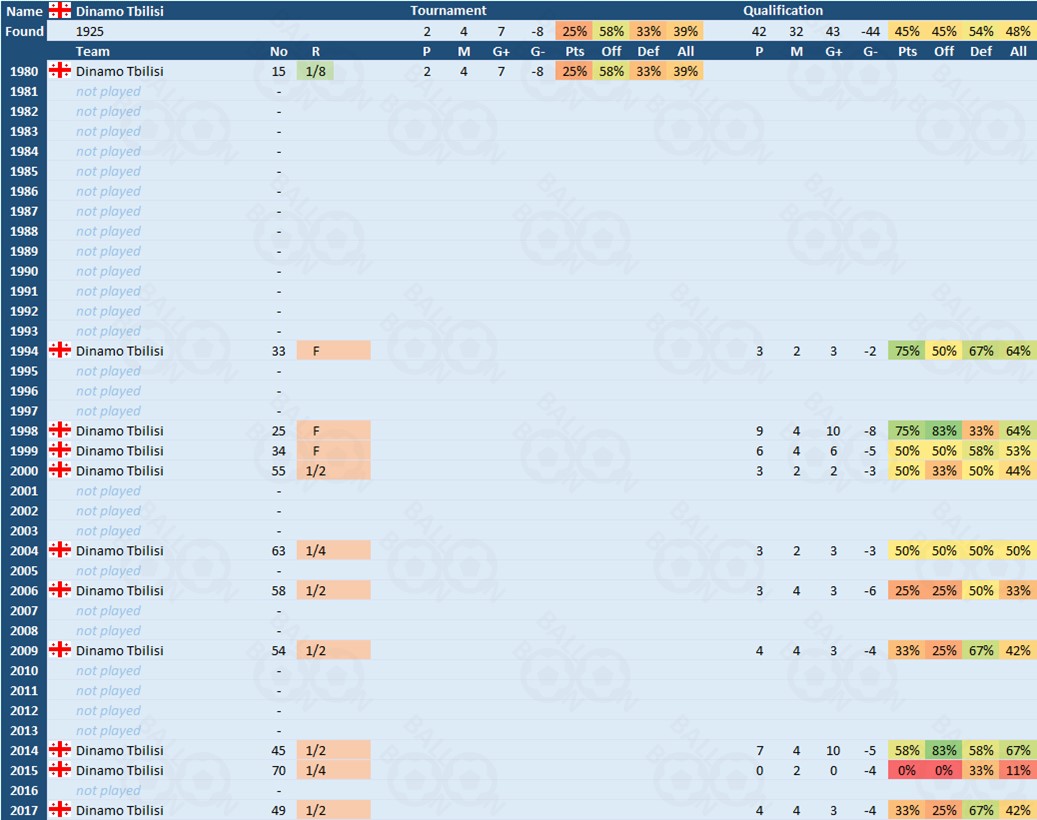This screenshot has height=820, width=1037.
Task: Click the 'not played' entry for 1987
Action: point(108,211)
